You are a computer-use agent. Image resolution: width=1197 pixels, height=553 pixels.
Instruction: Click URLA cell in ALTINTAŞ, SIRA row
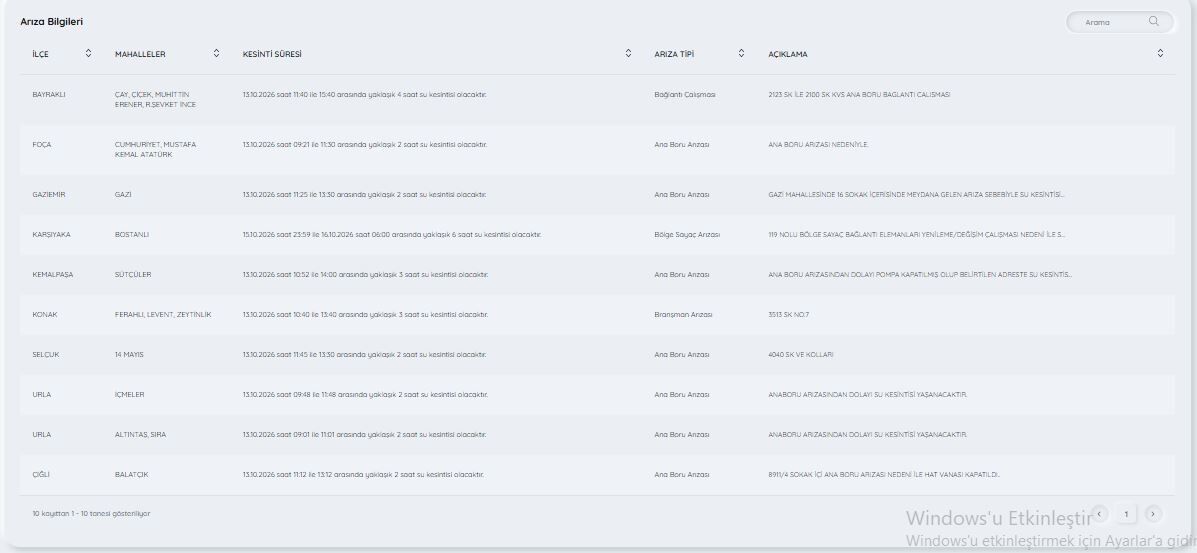pos(42,435)
